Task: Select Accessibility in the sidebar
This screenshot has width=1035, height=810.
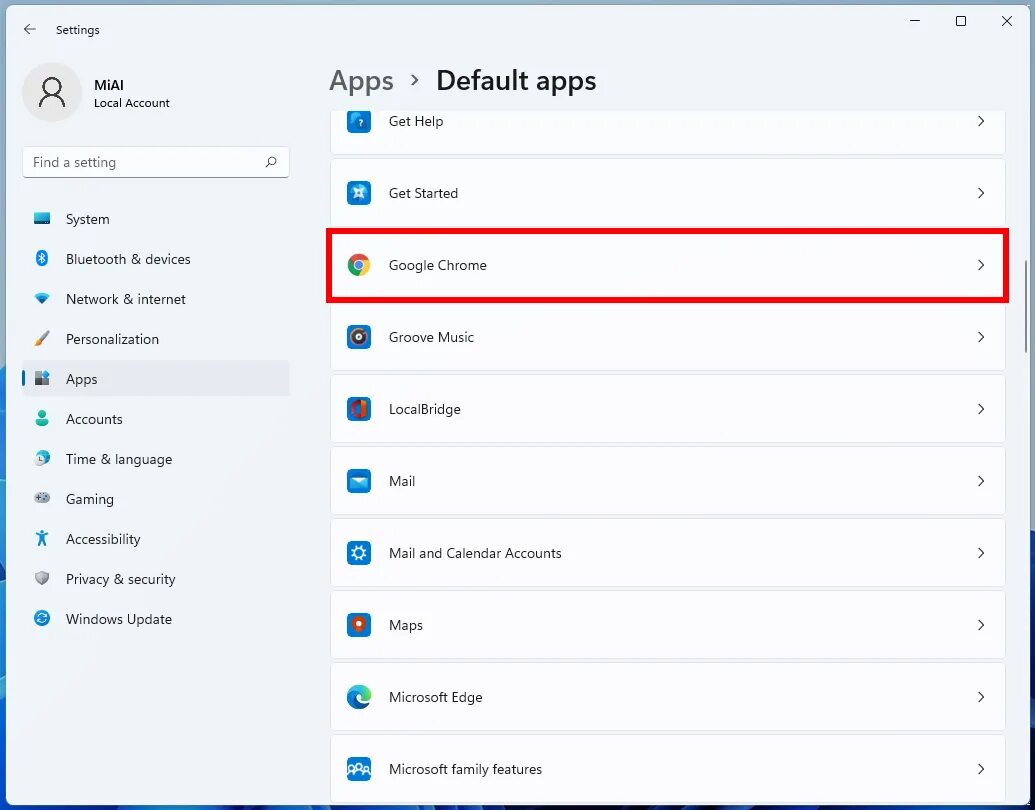Action: tap(156, 539)
